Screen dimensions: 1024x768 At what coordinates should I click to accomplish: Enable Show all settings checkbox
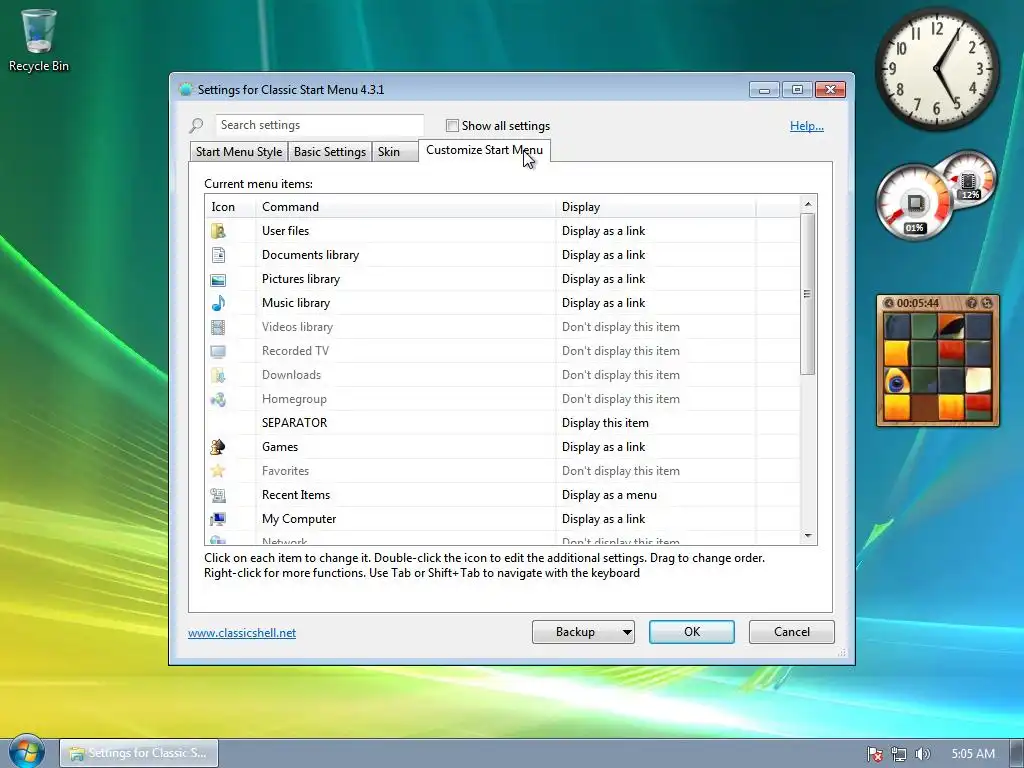coord(452,125)
